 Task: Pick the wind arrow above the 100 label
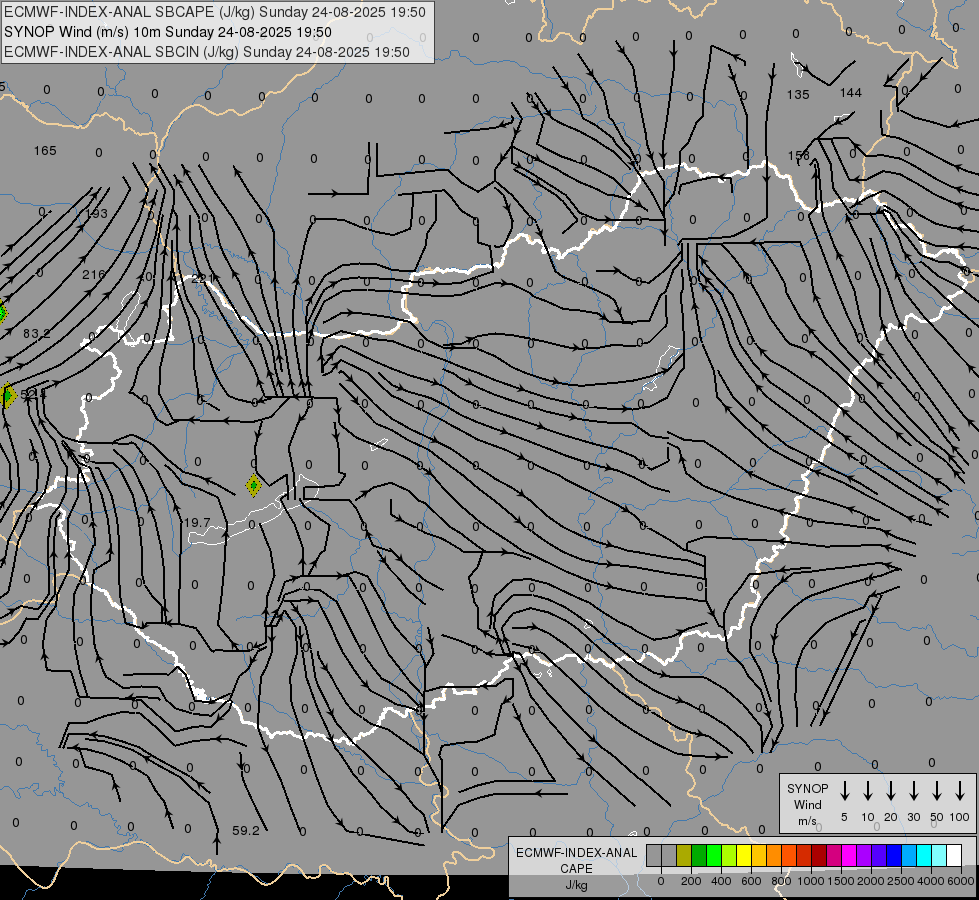[960, 791]
